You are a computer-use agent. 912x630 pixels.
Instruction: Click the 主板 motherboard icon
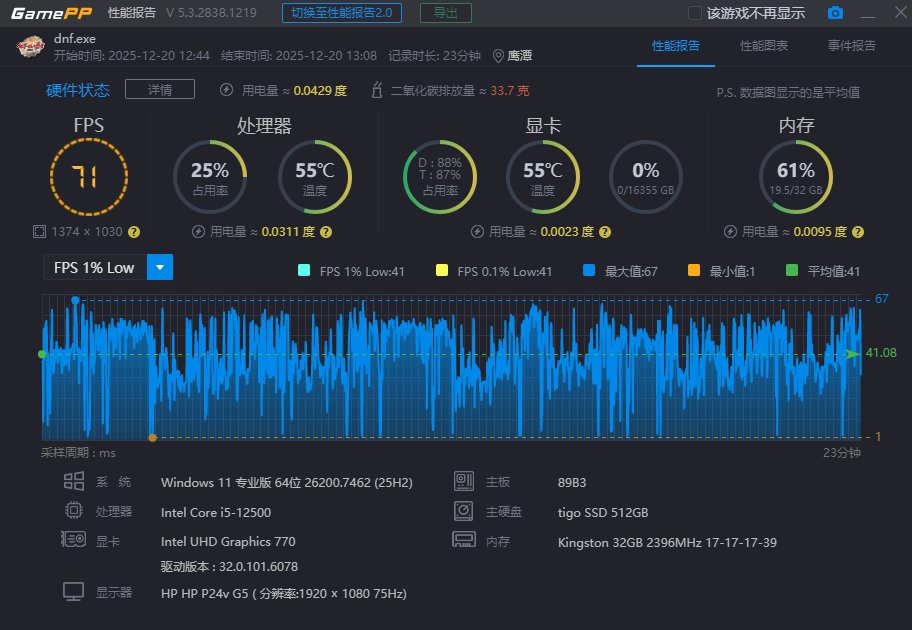pos(465,481)
